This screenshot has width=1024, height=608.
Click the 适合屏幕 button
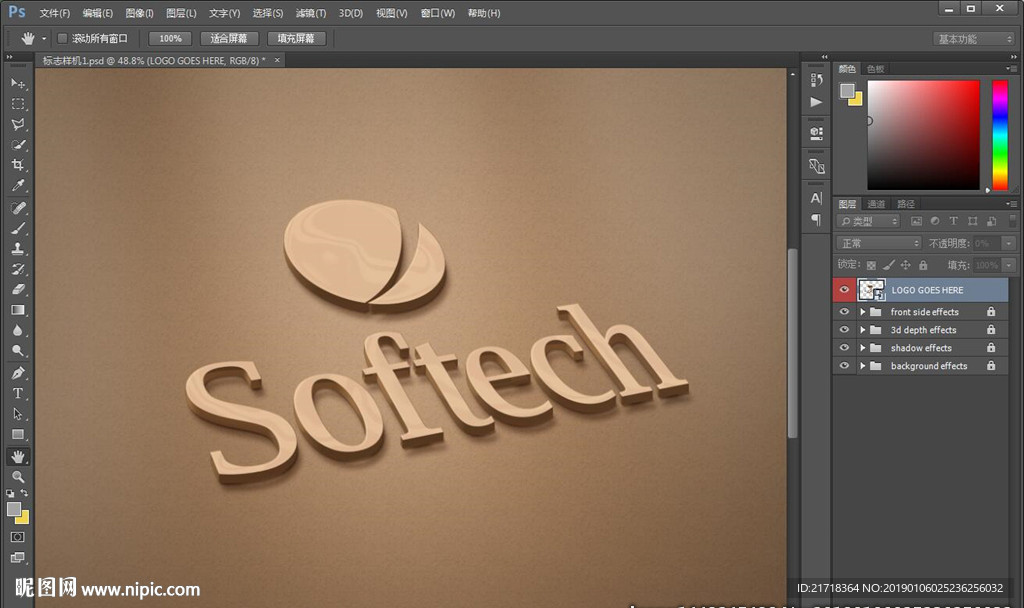(x=229, y=39)
